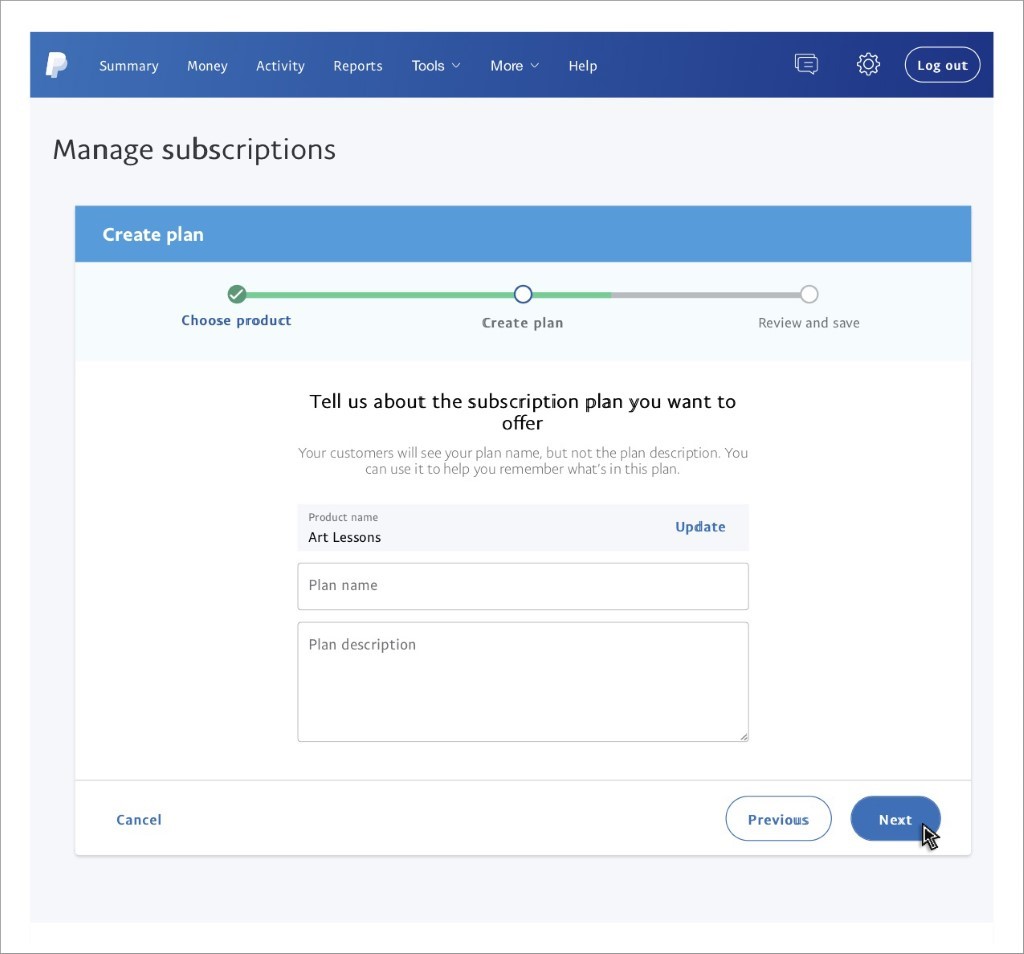
Task: Select the Cancel link
Action: (x=138, y=818)
